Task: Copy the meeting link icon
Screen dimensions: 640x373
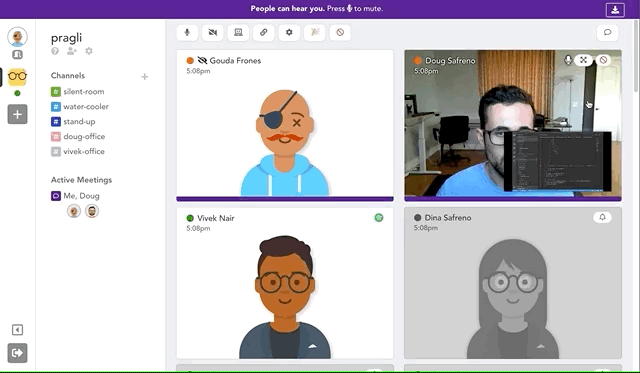Action: click(264, 32)
